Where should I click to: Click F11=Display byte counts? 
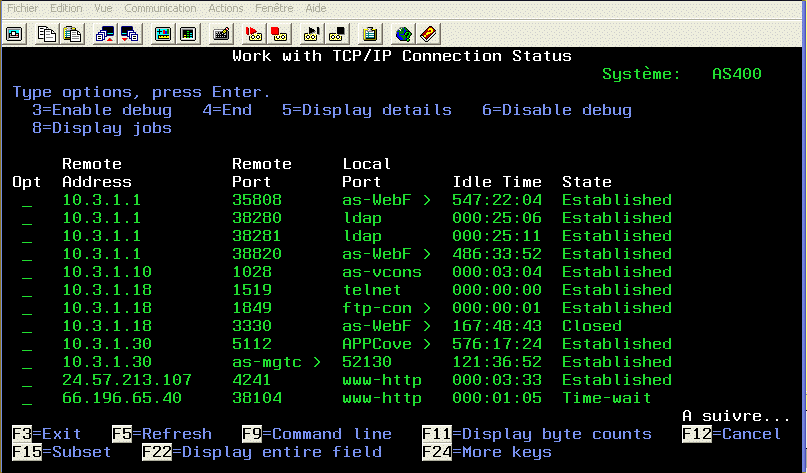click(x=551, y=434)
